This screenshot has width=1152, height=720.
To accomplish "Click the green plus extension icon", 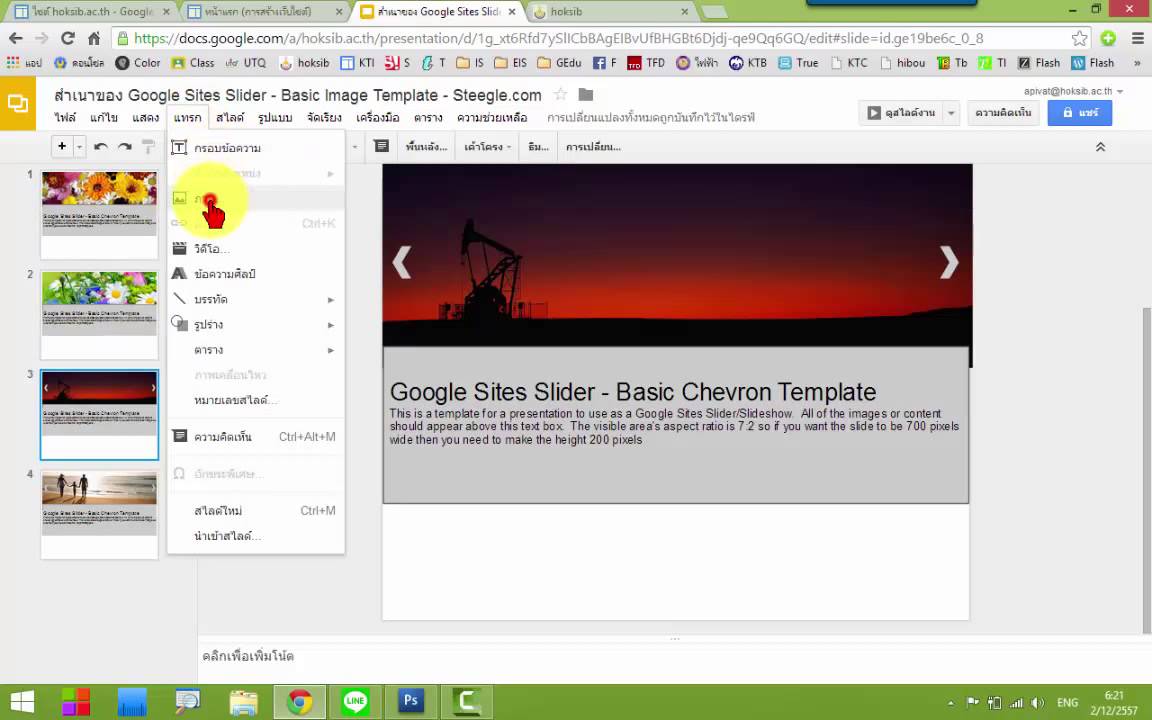I will [1108, 38].
